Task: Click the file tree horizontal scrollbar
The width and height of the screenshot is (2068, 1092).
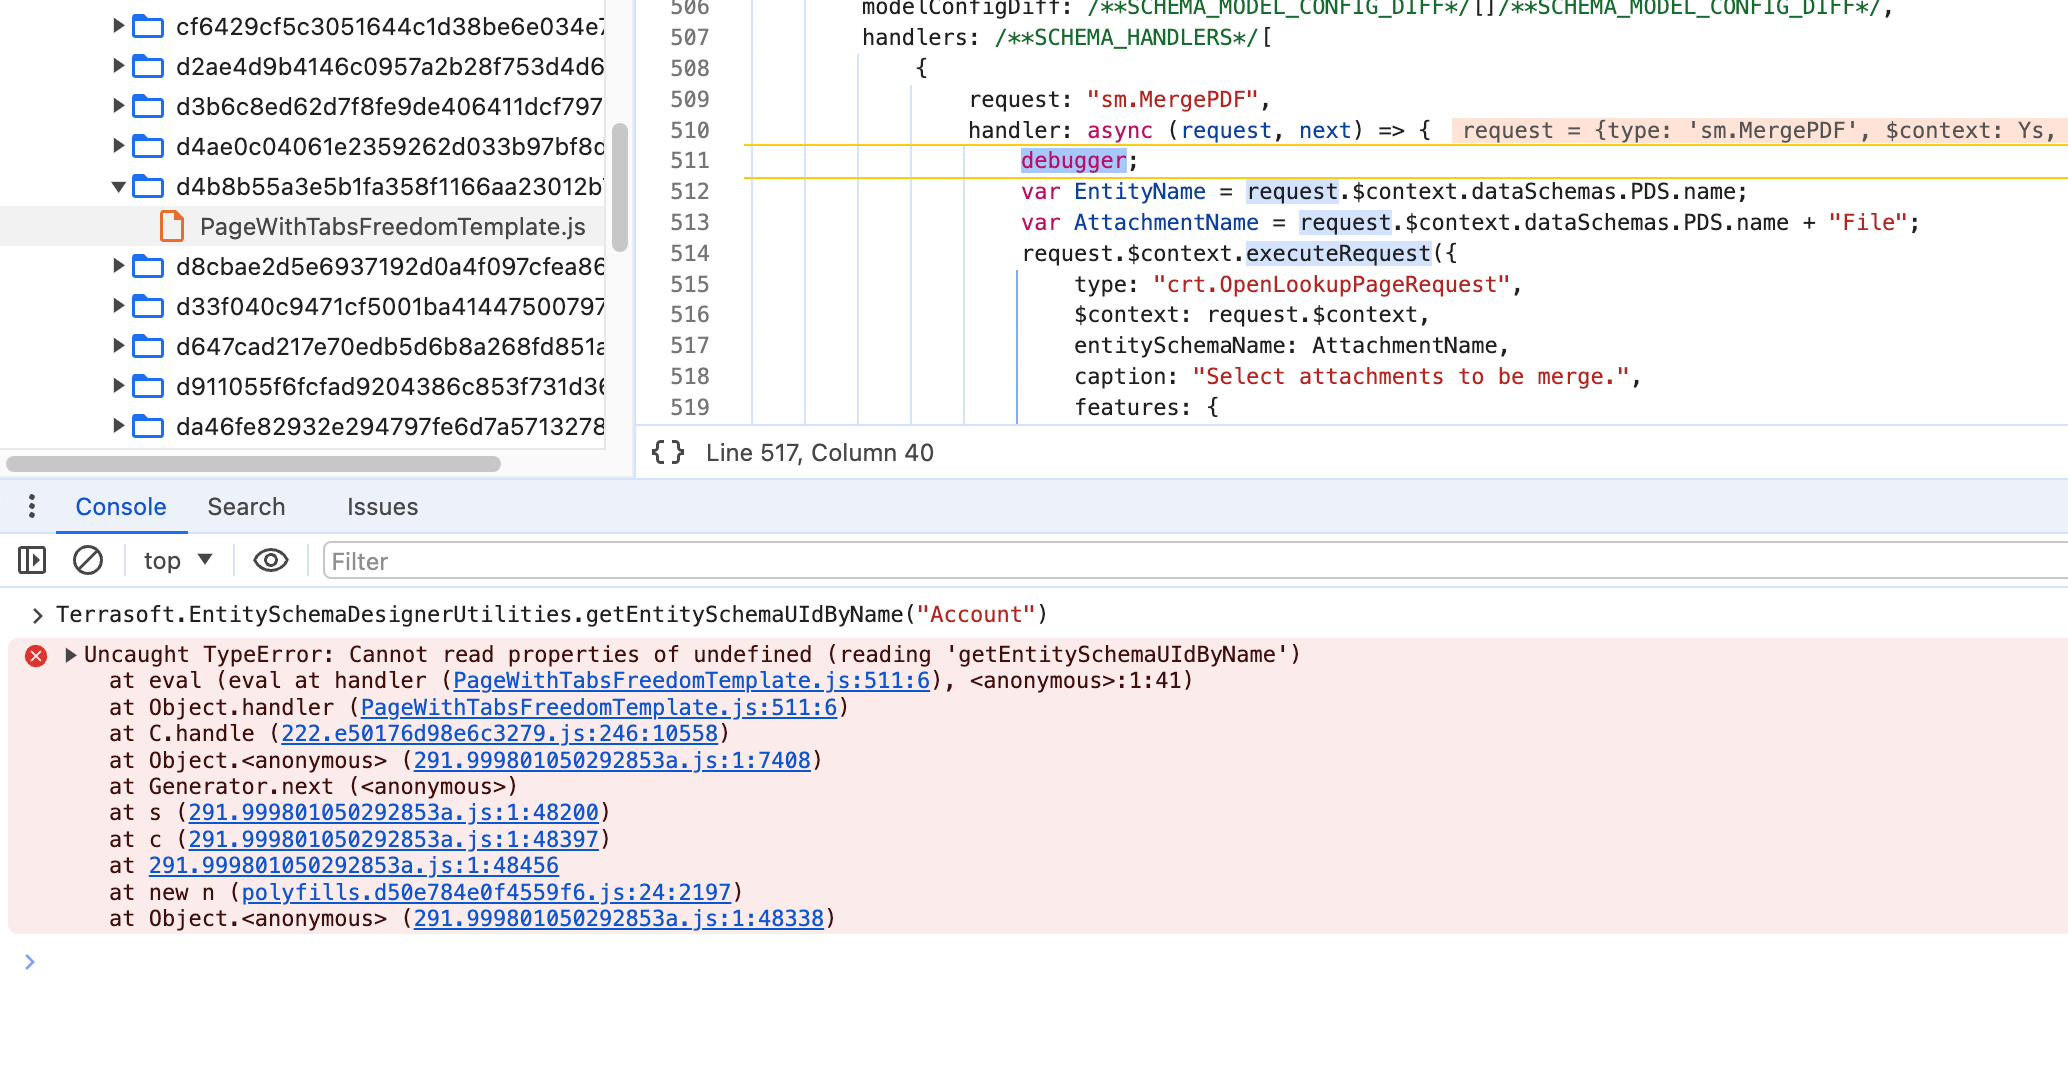Action: (x=253, y=464)
